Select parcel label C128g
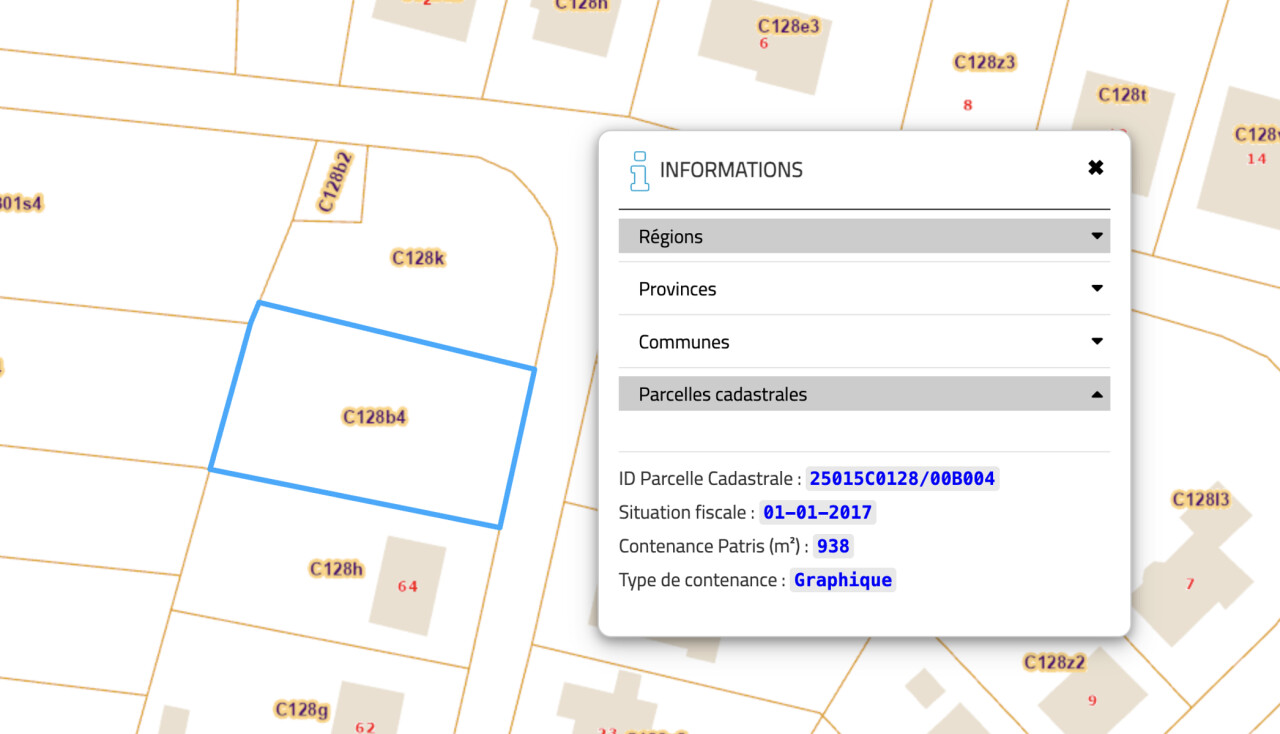Image resolution: width=1280 pixels, height=734 pixels. tap(302, 710)
